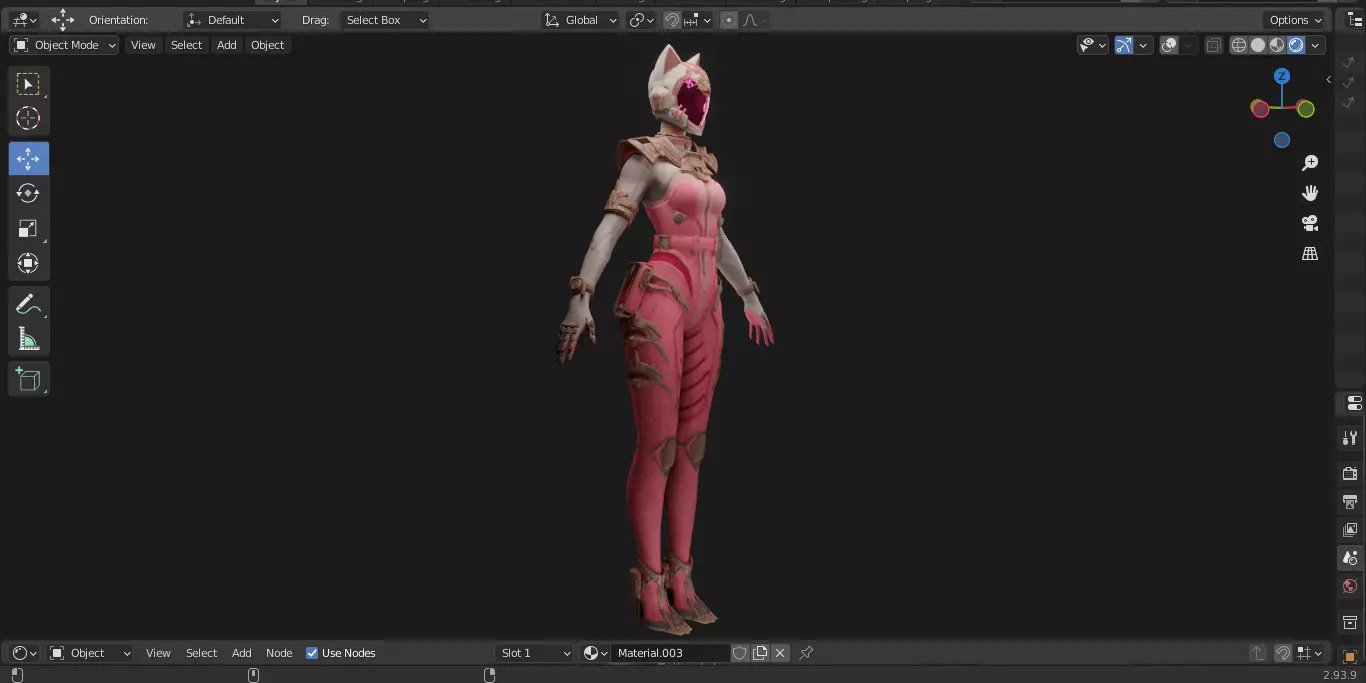Image resolution: width=1366 pixels, height=683 pixels.
Task: Open pivot point dropdown
Action: pos(641,20)
